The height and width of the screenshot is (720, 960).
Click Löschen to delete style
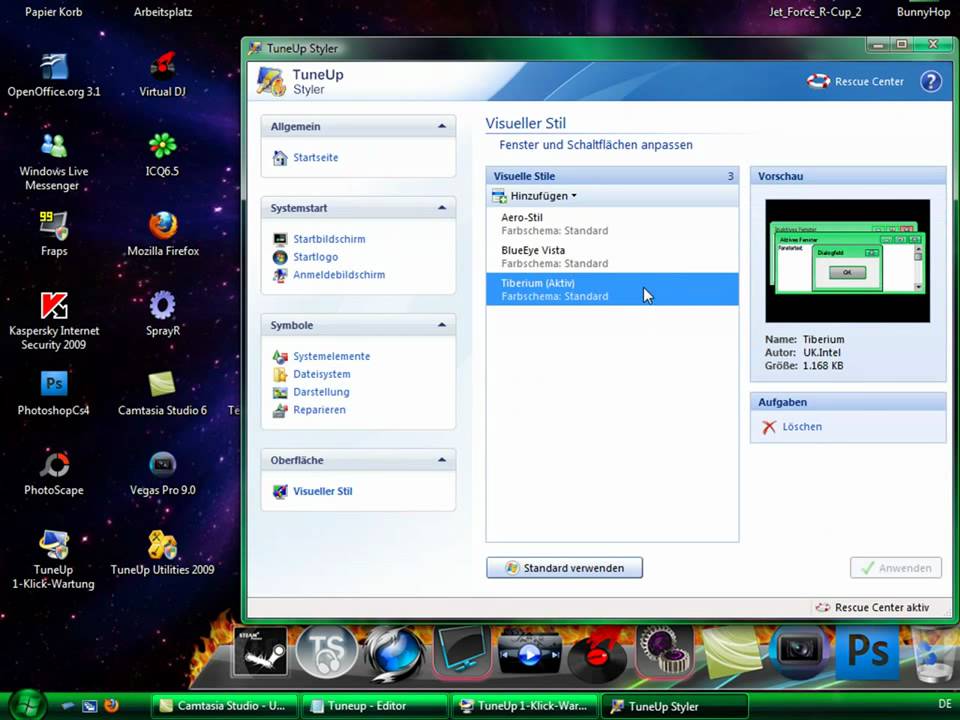(801, 427)
